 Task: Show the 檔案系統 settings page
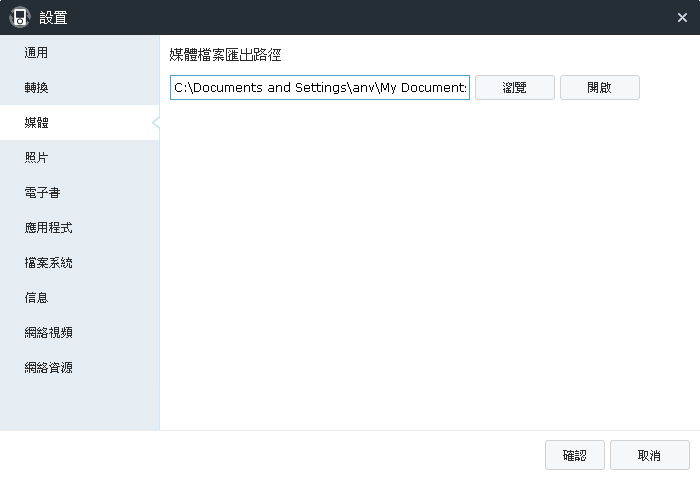click(48, 263)
